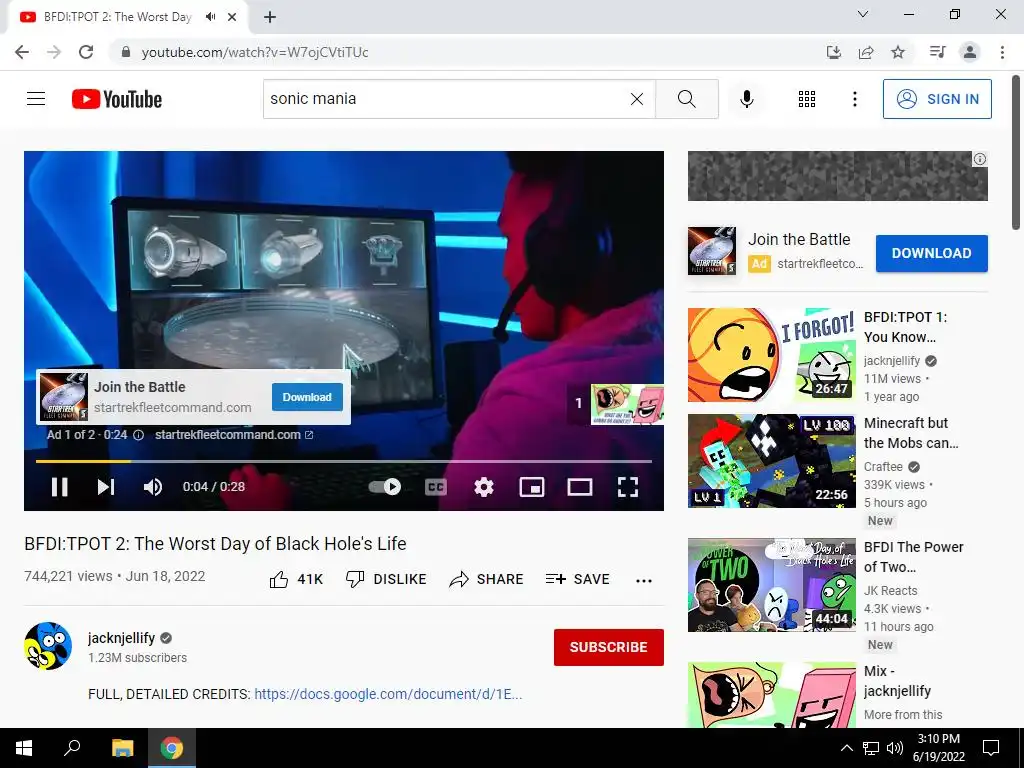The image size is (1024, 768).
Task: Open BFDI:TPOT 1 video thumbnail
Action: point(771,355)
